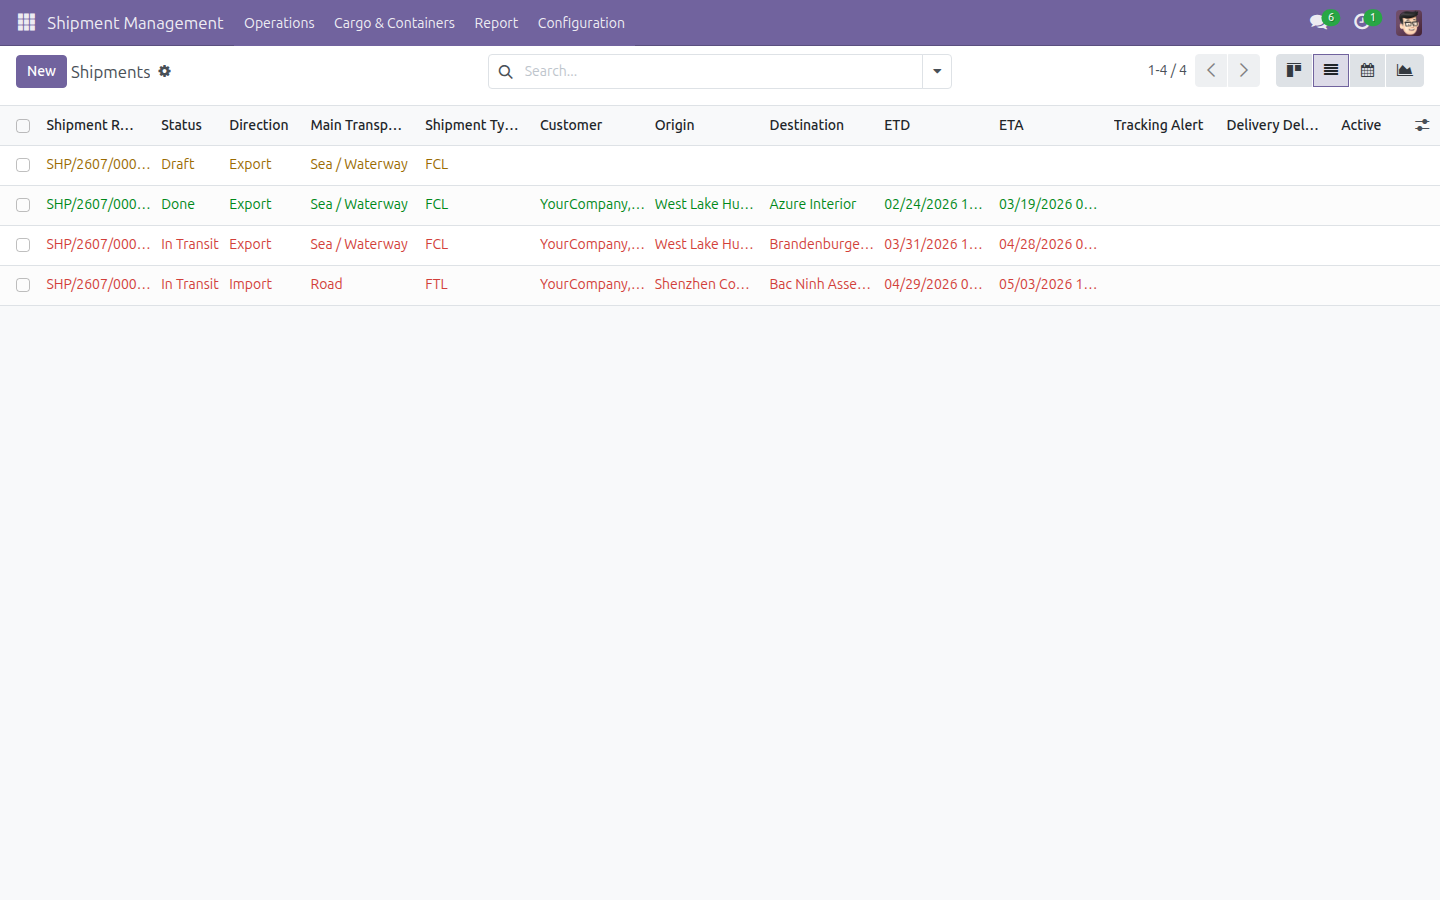Switch to Kanban view
1440x900 pixels.
[1294, 71]
